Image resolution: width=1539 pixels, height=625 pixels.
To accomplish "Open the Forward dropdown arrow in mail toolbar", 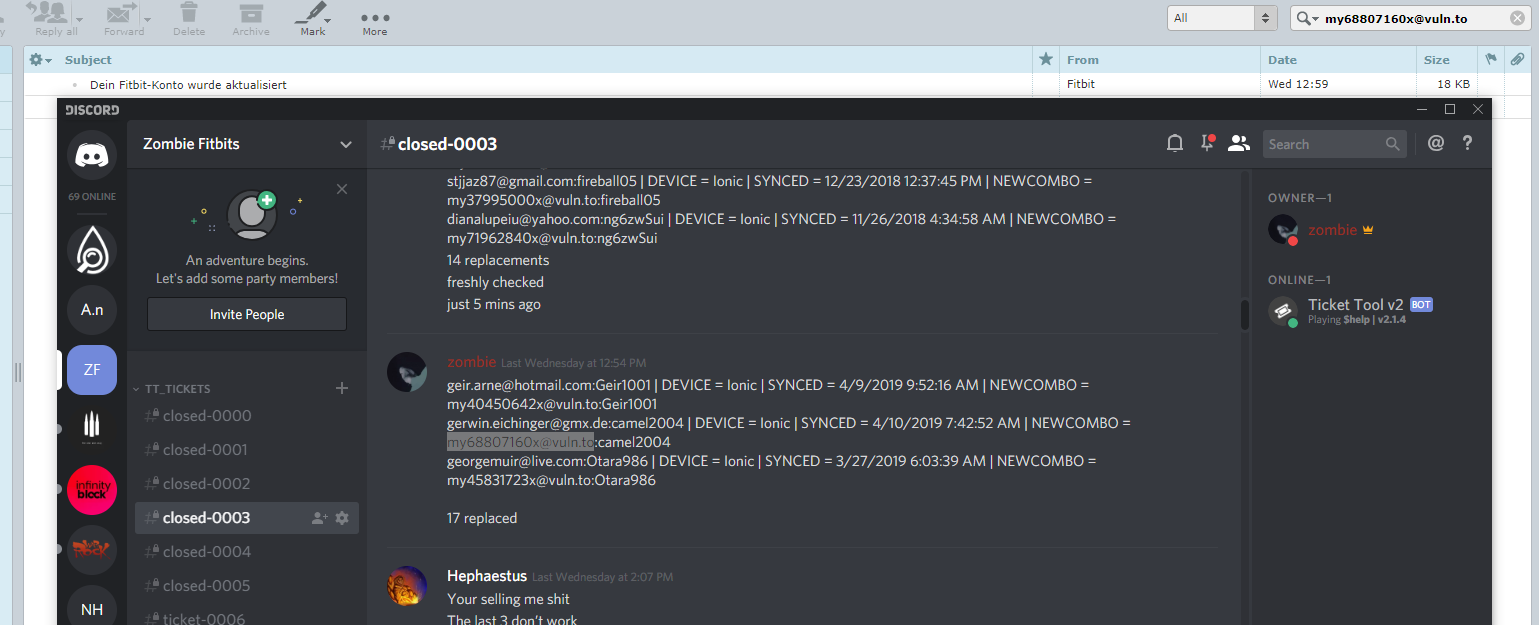I will [148, 19].
